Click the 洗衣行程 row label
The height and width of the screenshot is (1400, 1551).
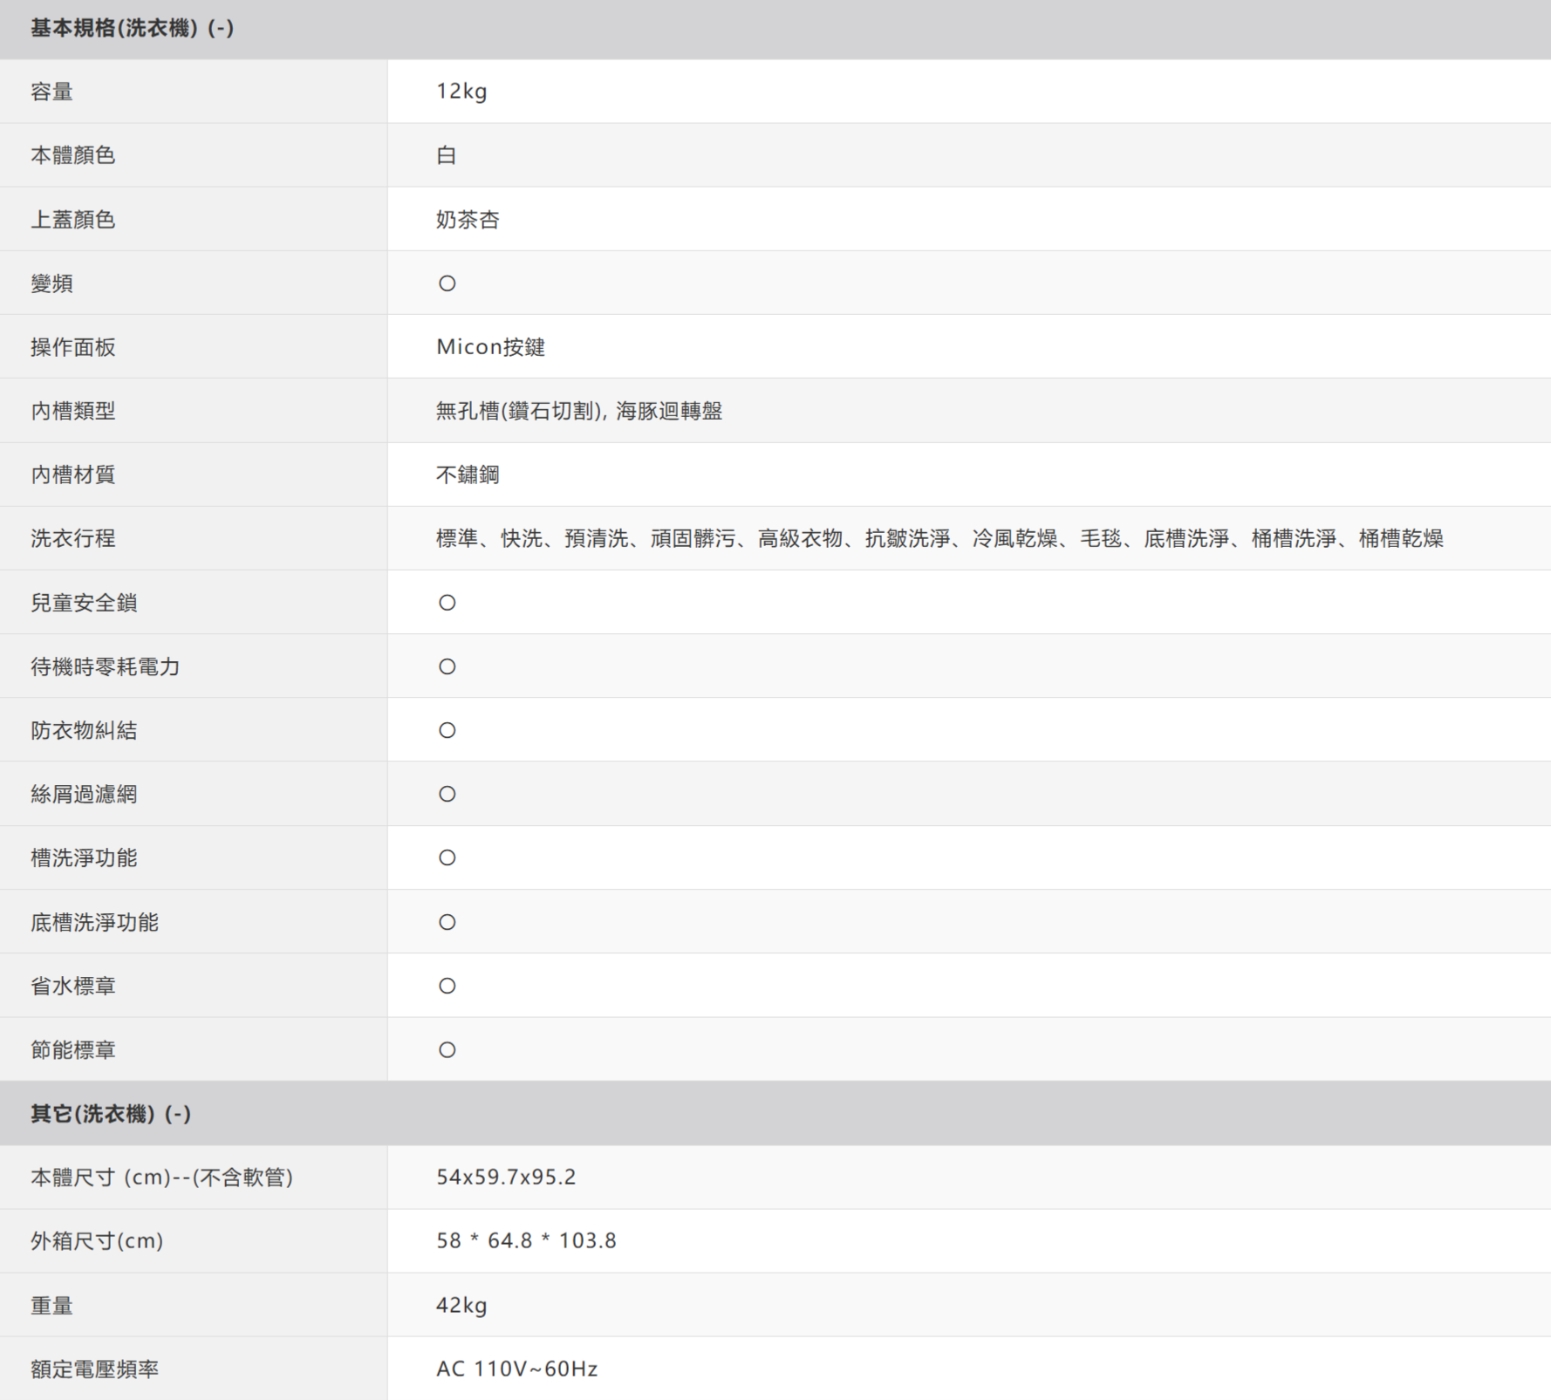click(x=70, y=538)
